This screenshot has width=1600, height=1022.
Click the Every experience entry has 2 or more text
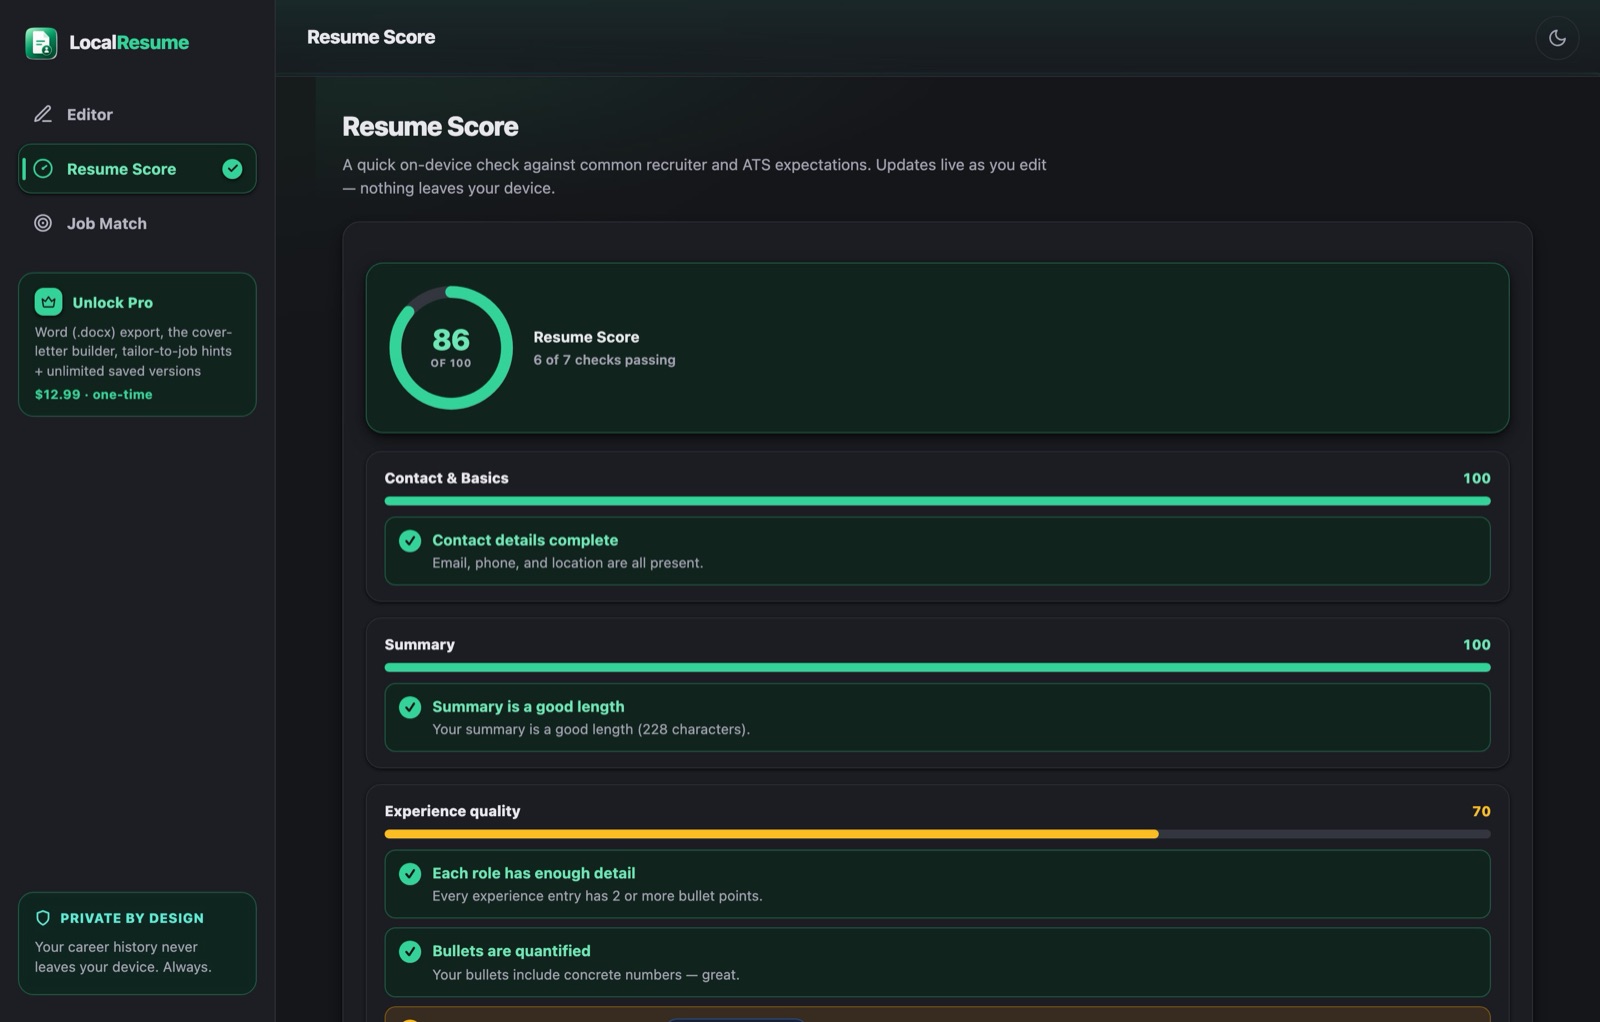[x=597, y=896]
